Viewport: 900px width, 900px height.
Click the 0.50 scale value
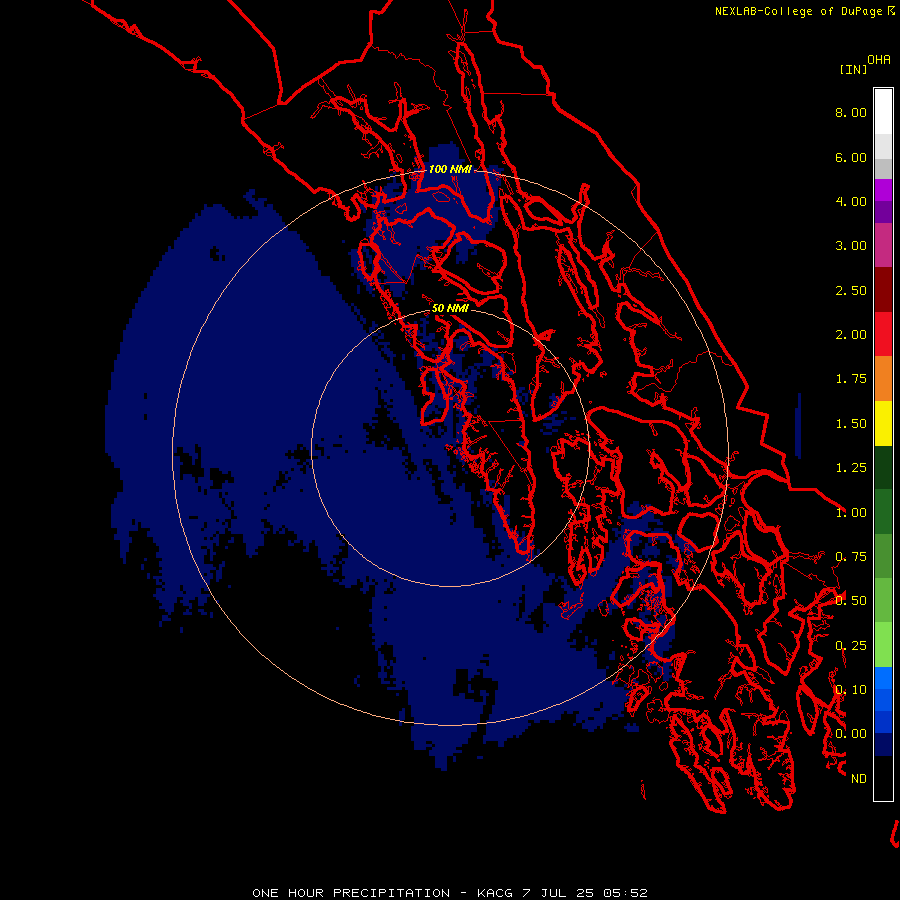[851, 601]
